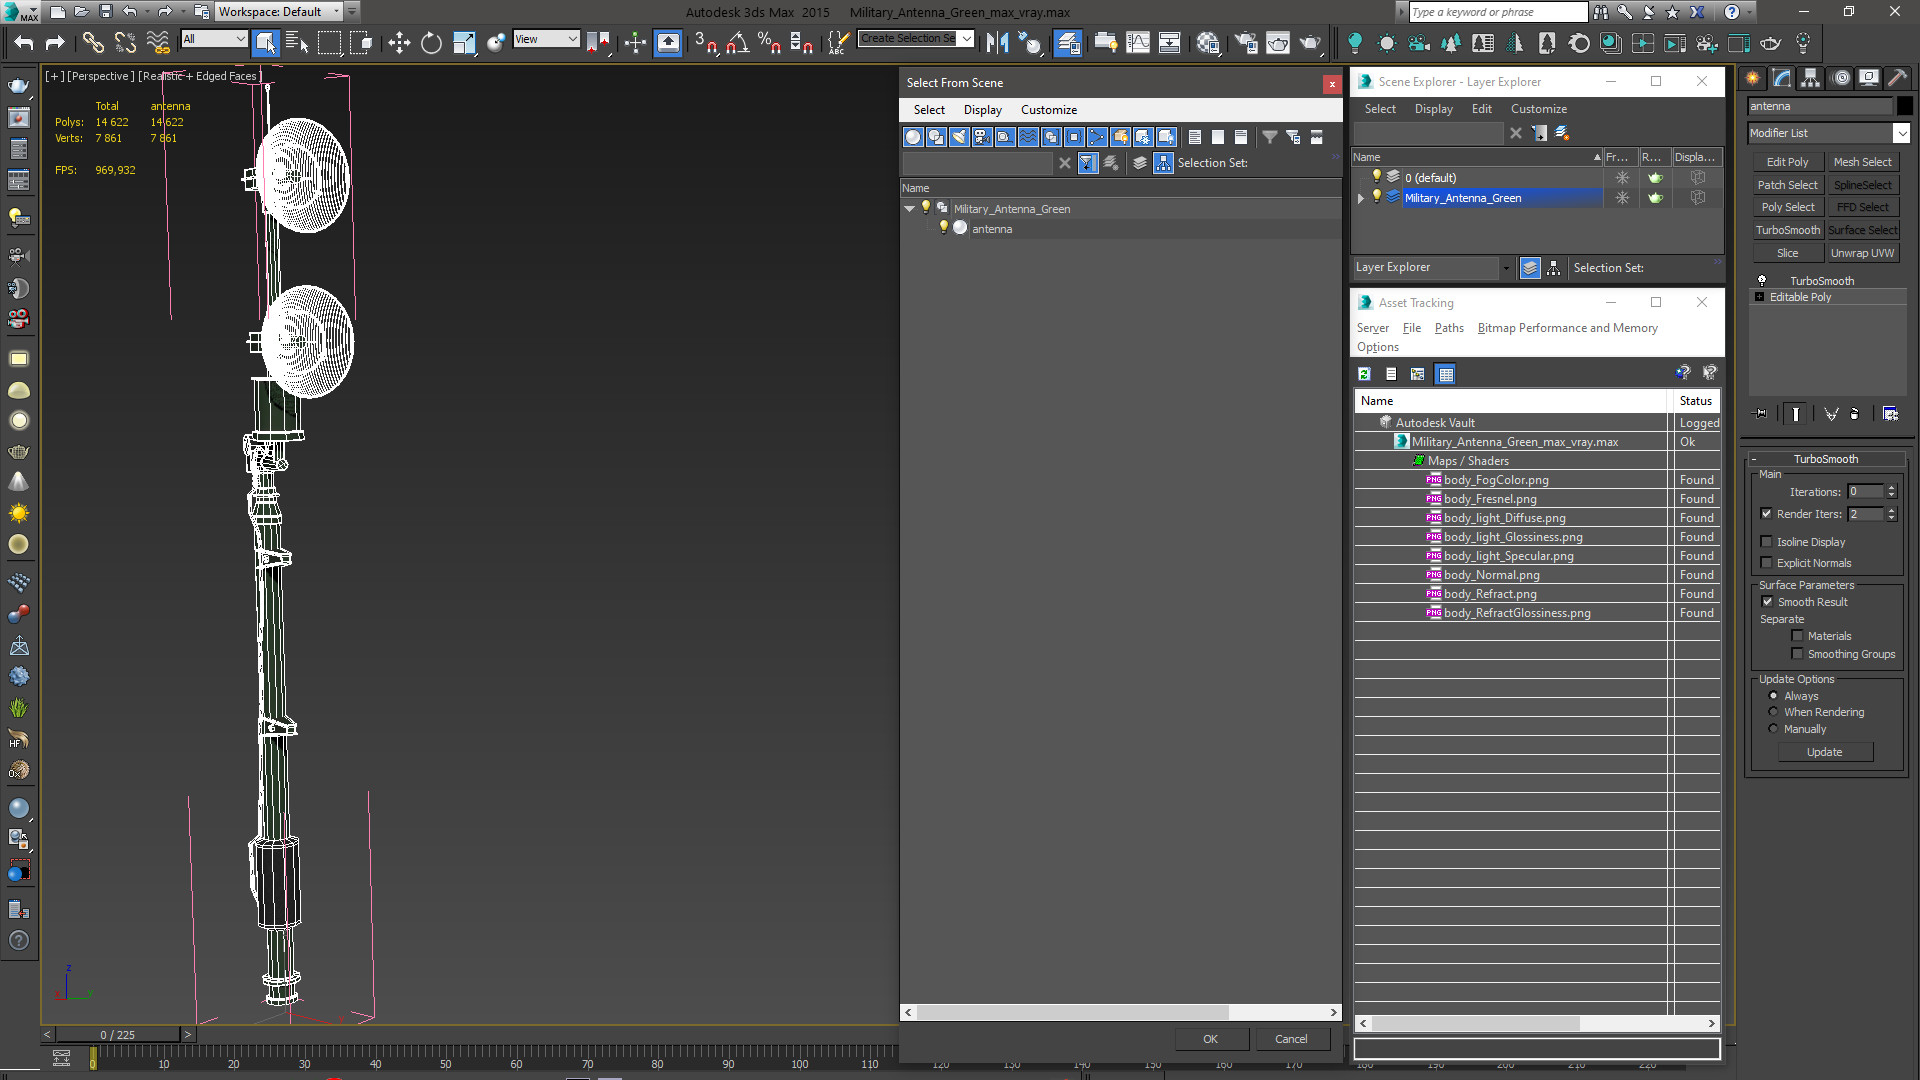The height and width of the screenshot is (1080, 1920).
Task: Click Display Cameras filter in Select From Scene
Action: (982, 137)
